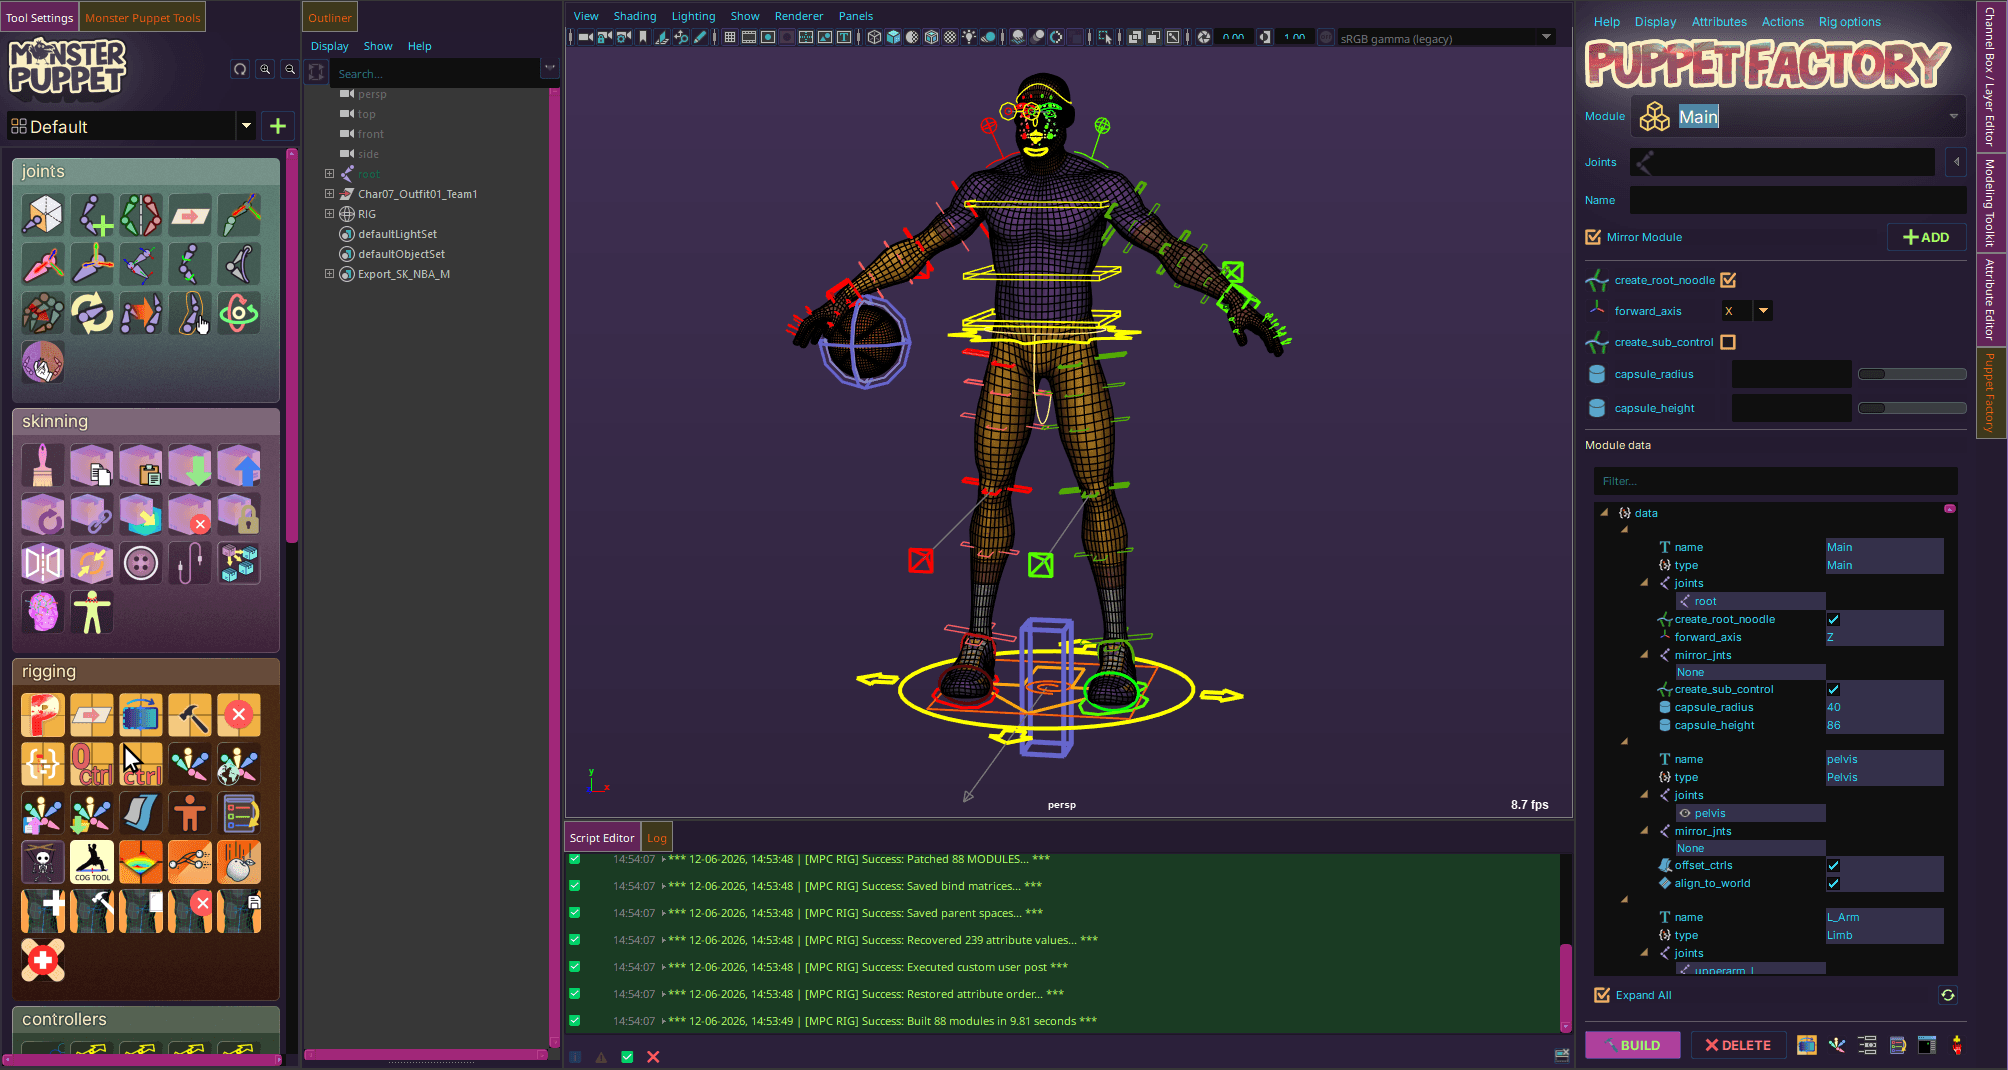Screen dimensions: 2008x1070
Task: Click the apple icon in rigging panel
Action: 239,862
